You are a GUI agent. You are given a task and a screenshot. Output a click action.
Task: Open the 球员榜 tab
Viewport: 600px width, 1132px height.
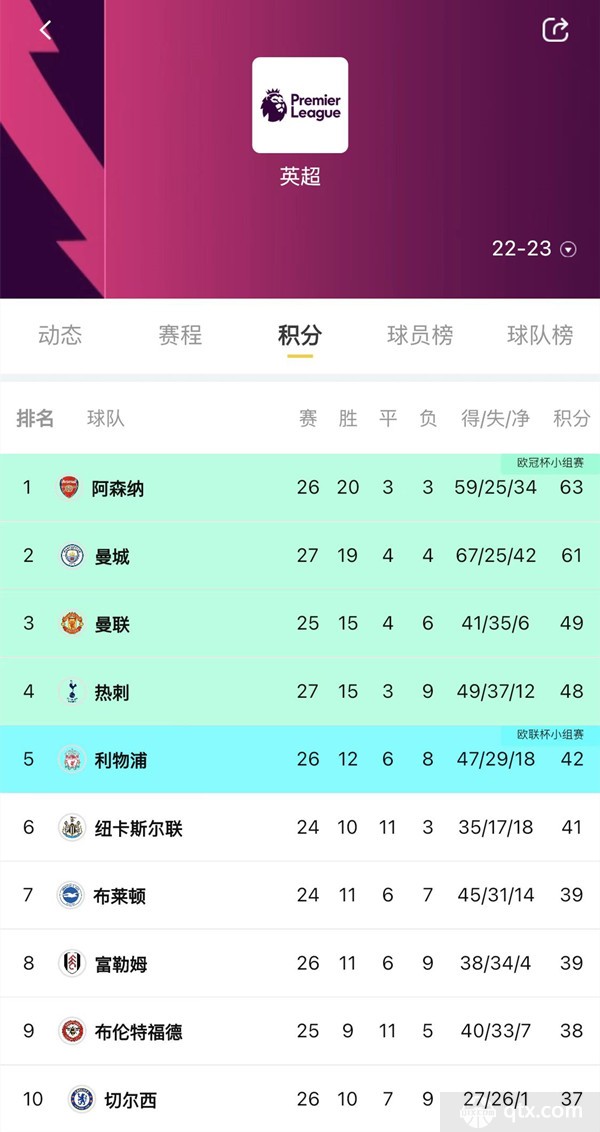click(419, 335)
